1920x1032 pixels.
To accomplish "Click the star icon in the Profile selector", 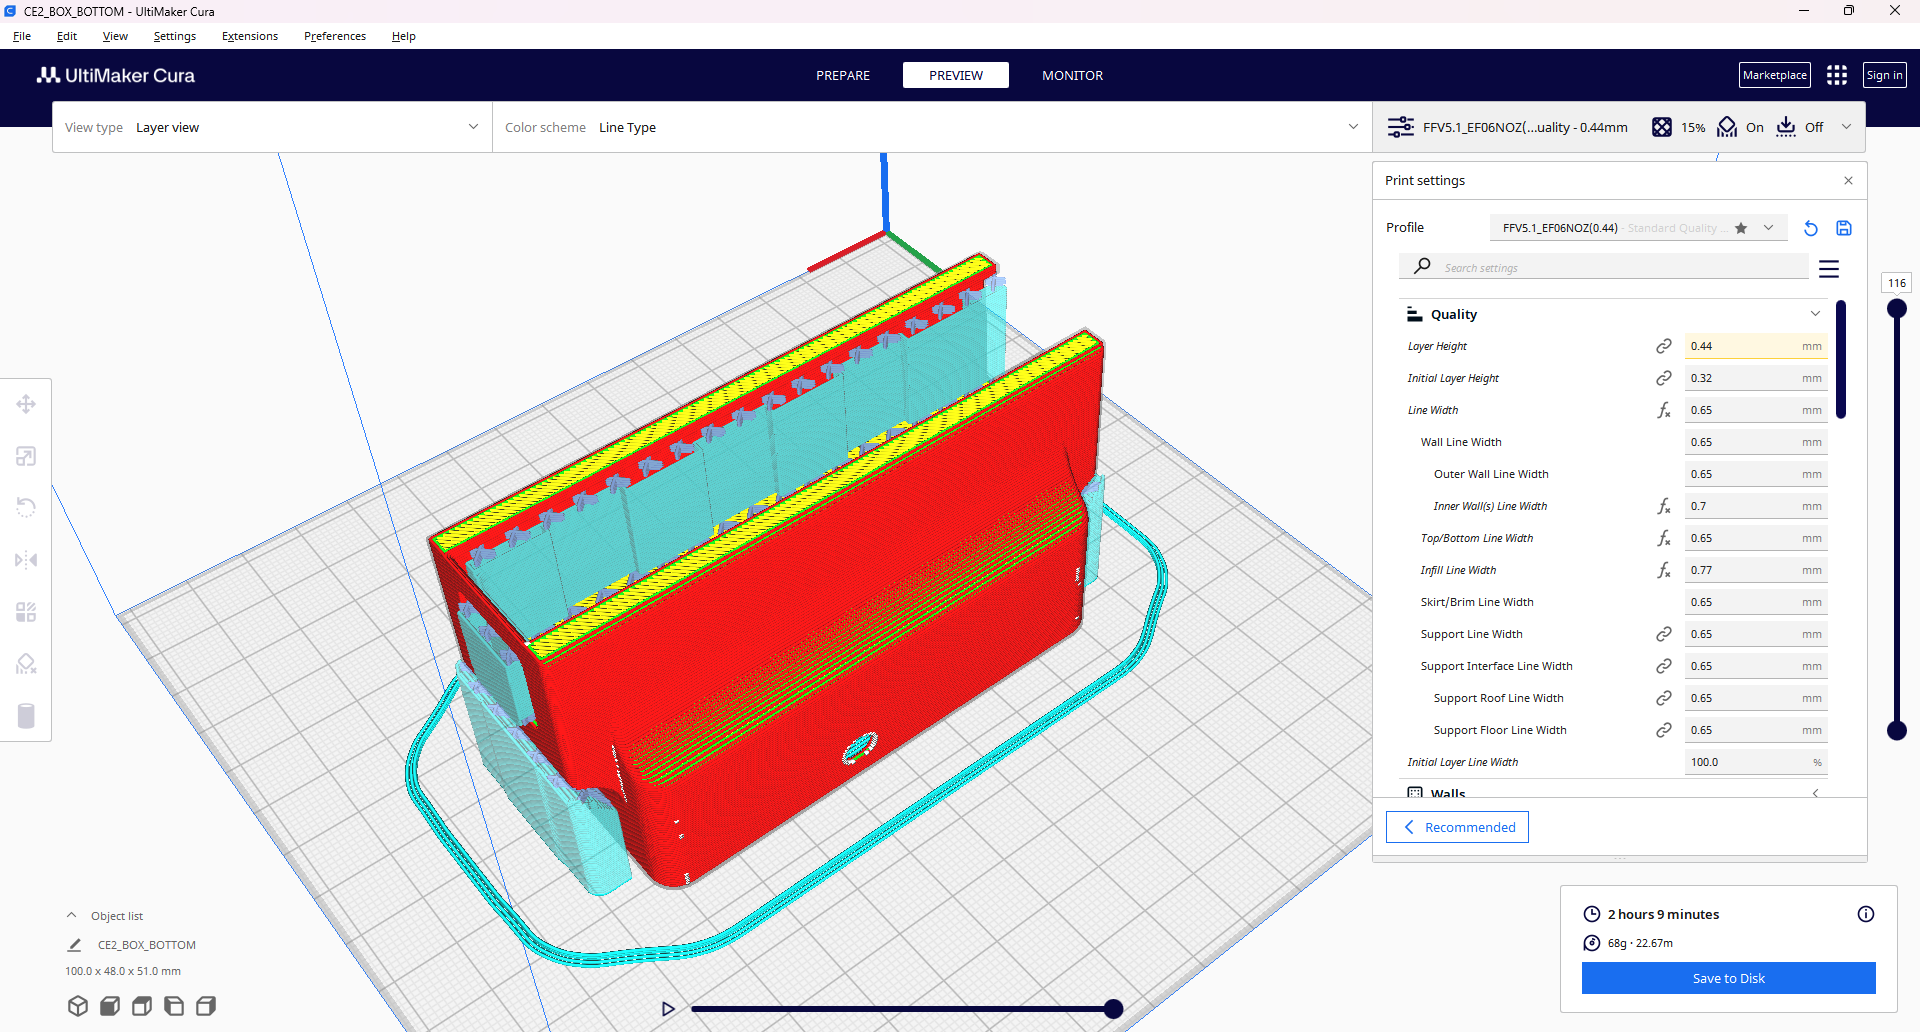I will [1741, 228].
